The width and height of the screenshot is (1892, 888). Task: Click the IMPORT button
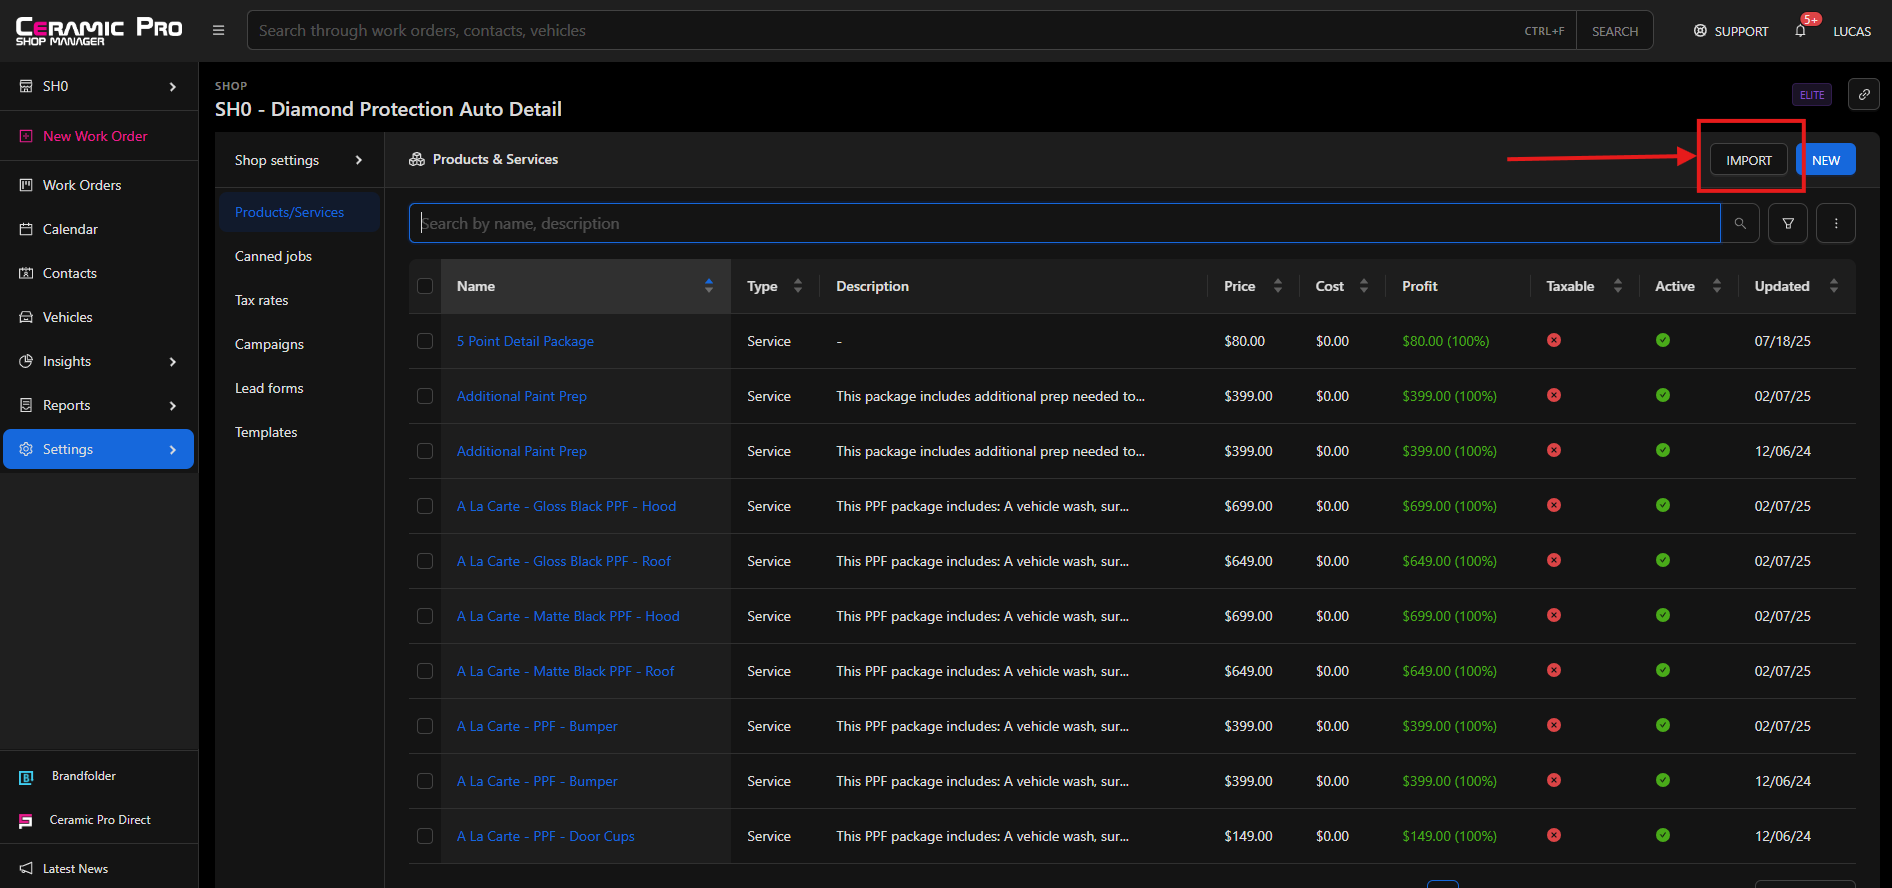[x=1748, y=160]
